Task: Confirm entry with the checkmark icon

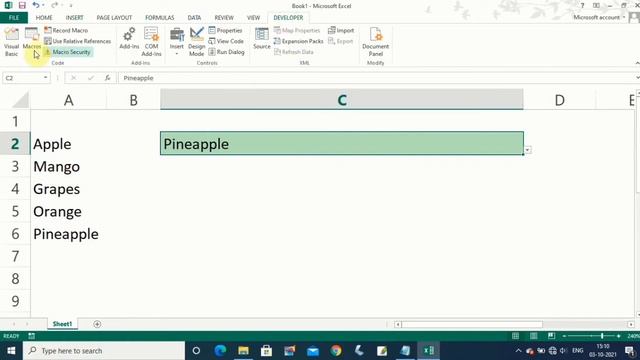Action: click(x=91, y=78)
